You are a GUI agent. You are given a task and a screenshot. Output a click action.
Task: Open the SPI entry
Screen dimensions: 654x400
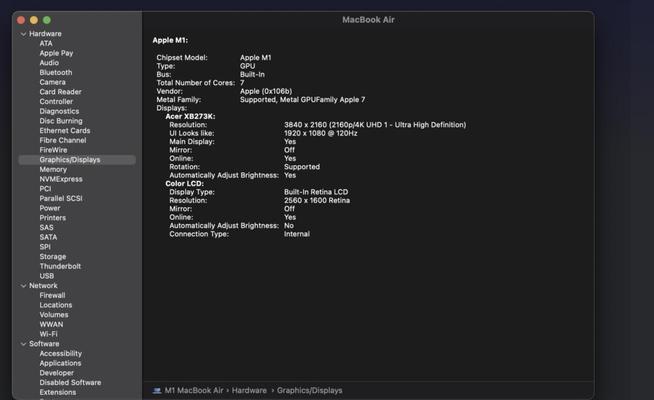[45, 247]
